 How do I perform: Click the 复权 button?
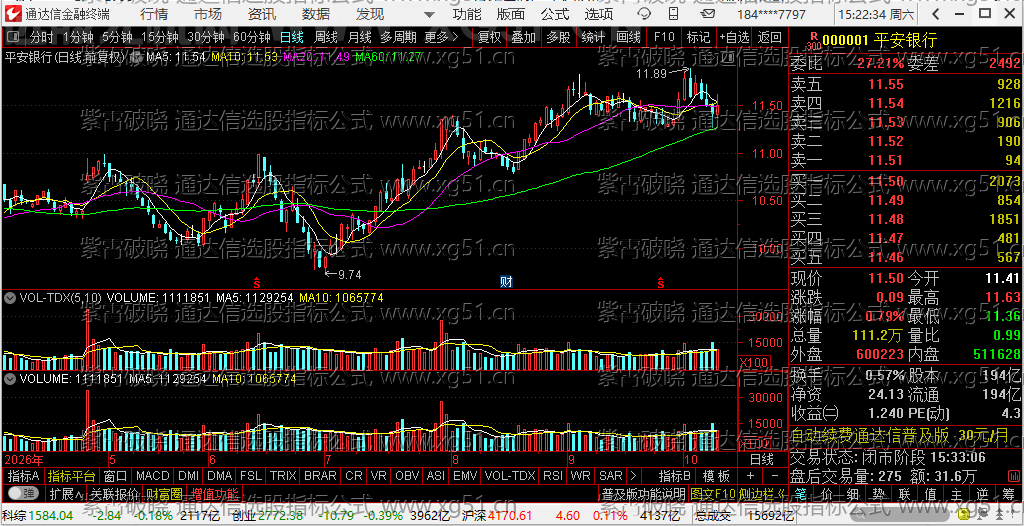click(x=489, y=38)
